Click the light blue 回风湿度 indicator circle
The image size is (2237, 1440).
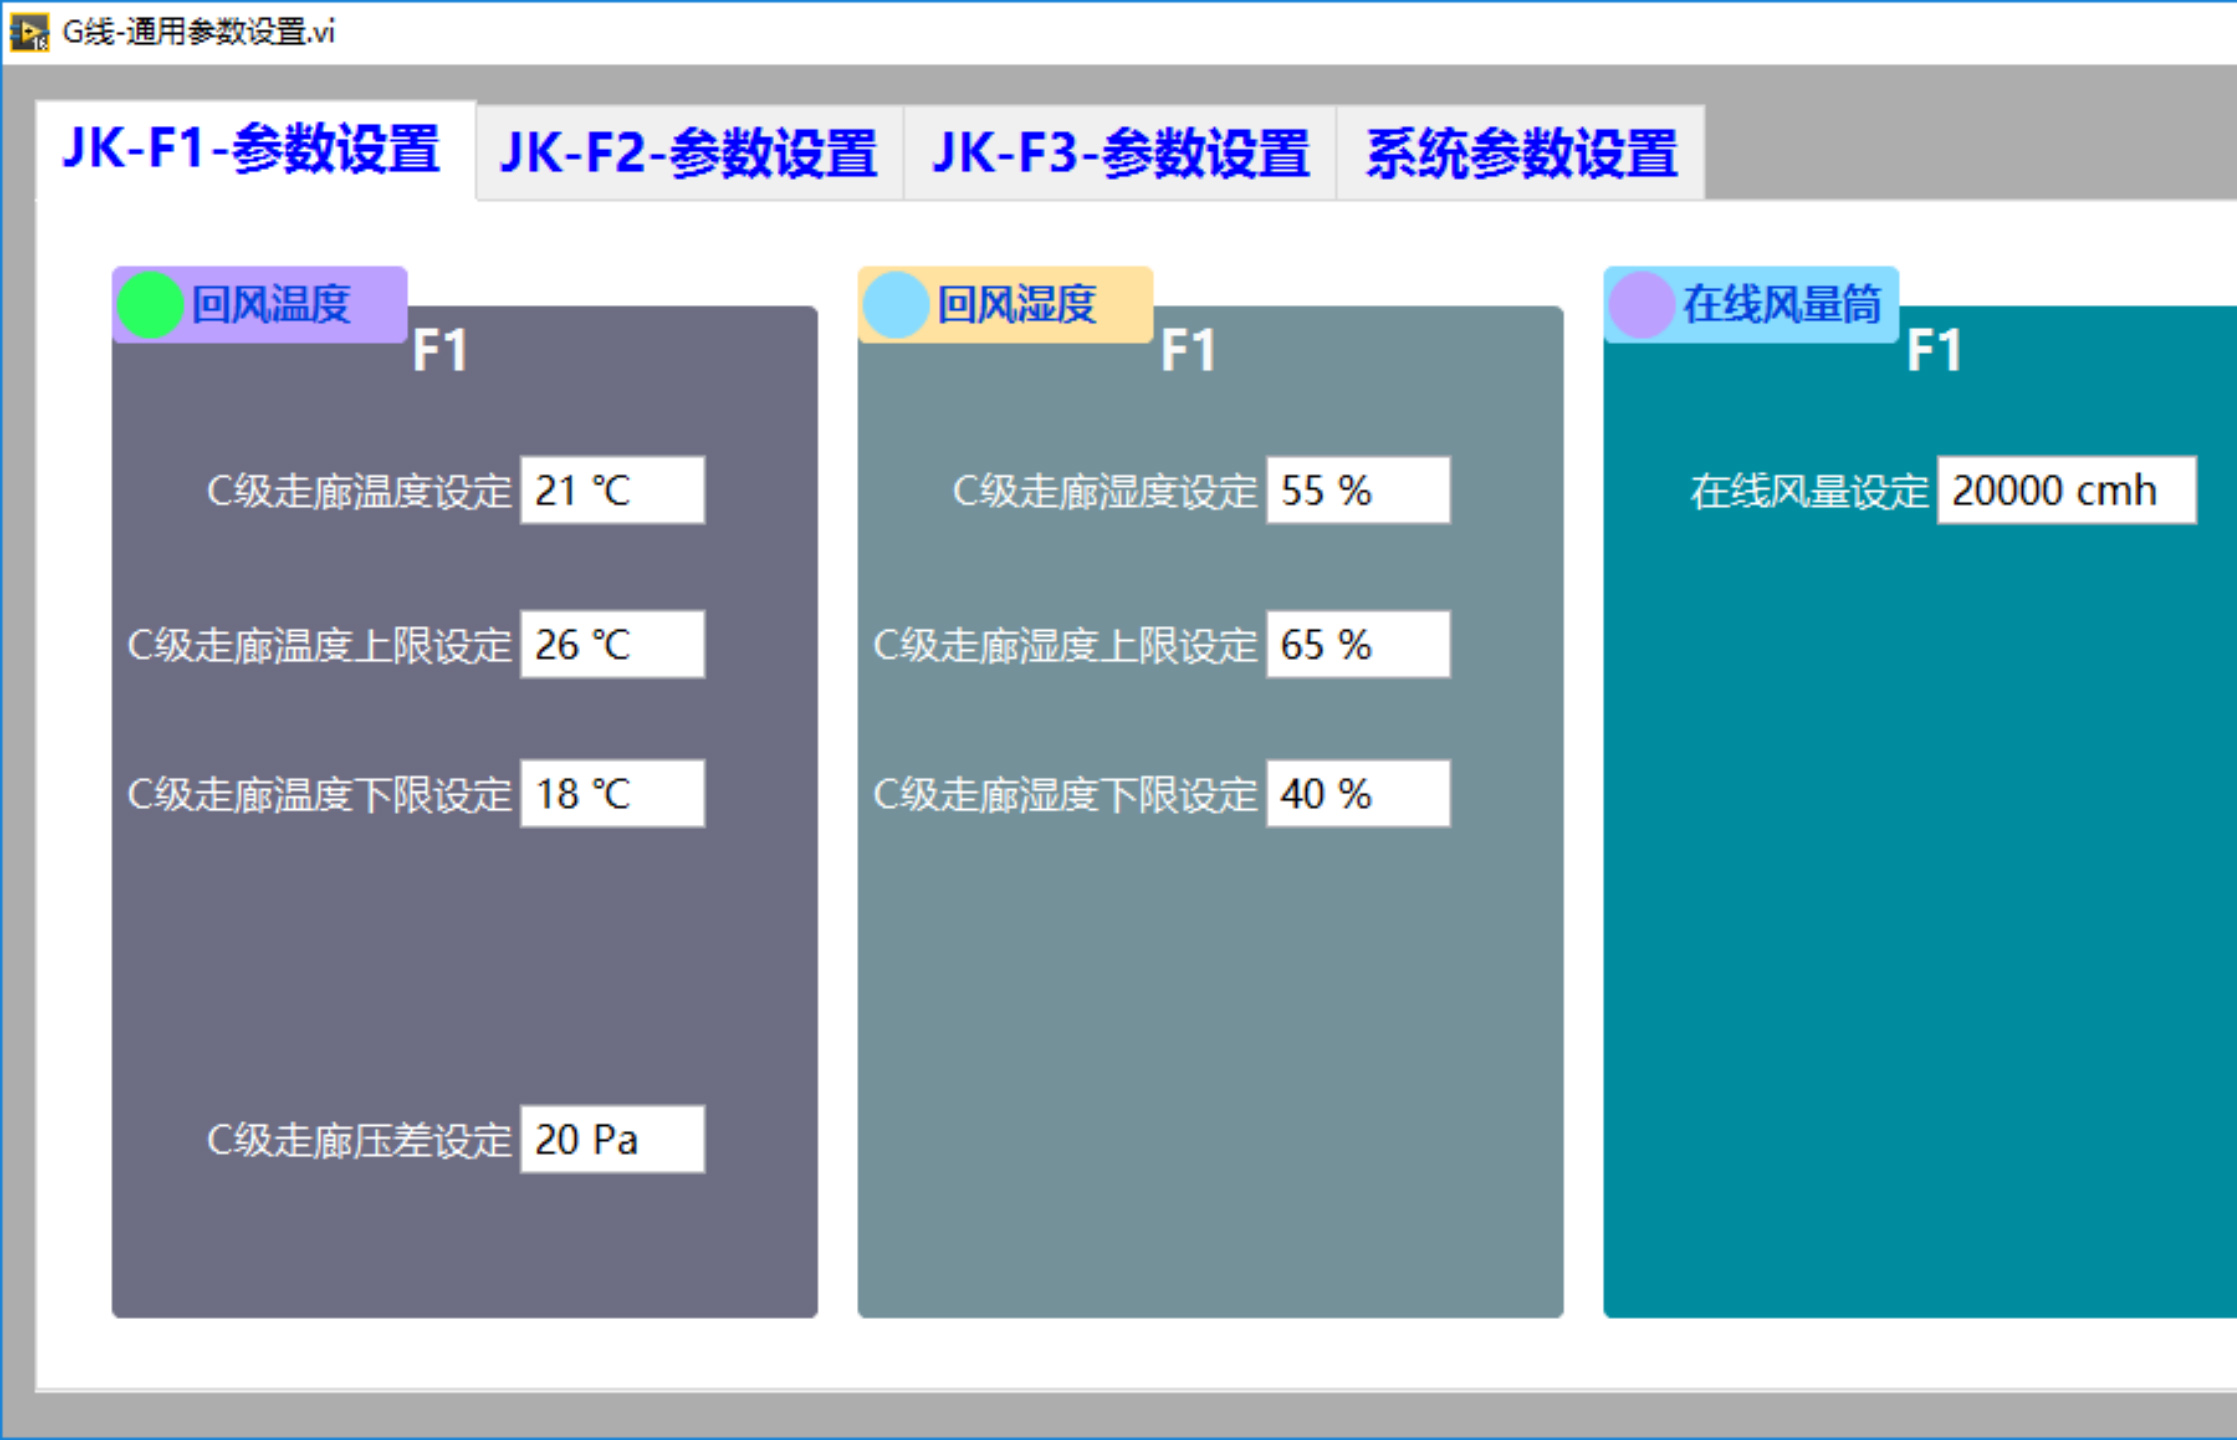(896, 305)
